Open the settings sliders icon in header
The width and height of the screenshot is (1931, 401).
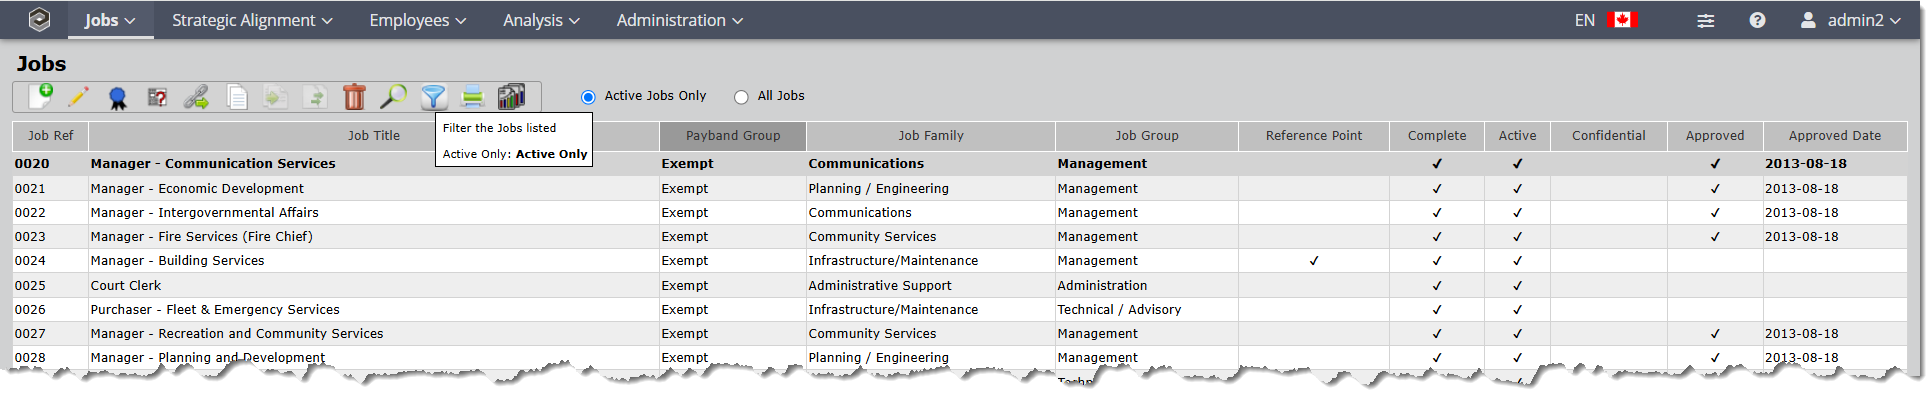click(1706, 20)
